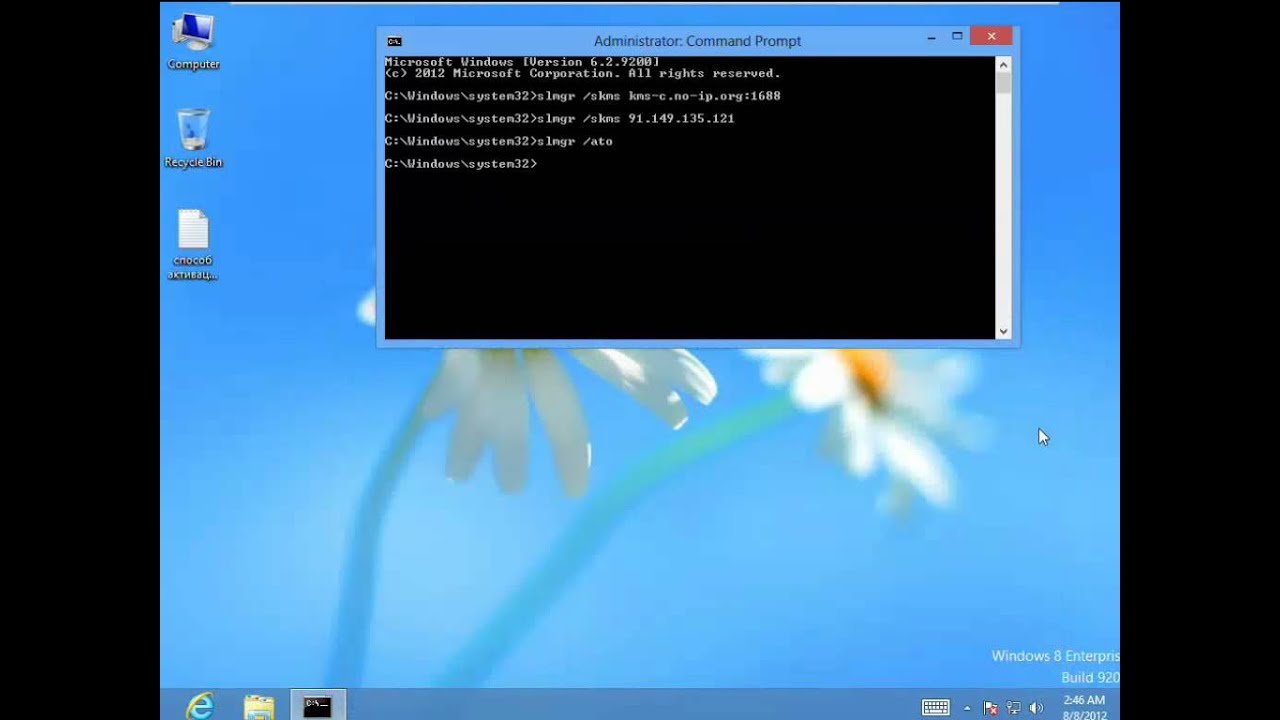Click the Command Prompt scrollbar up arrow
Viewport: 1280px width, 720px height.
coord(1003,64)
